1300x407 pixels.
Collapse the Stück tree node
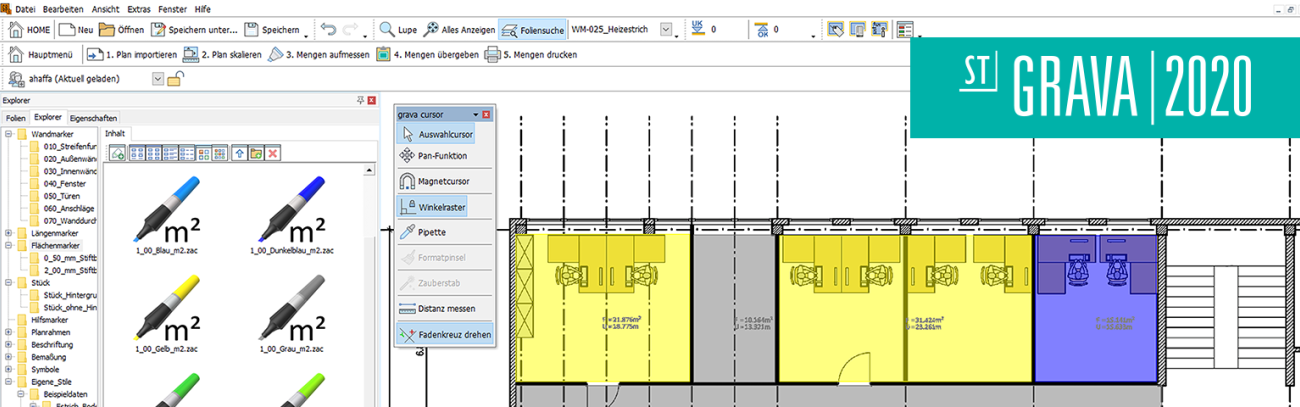[9, 283]
